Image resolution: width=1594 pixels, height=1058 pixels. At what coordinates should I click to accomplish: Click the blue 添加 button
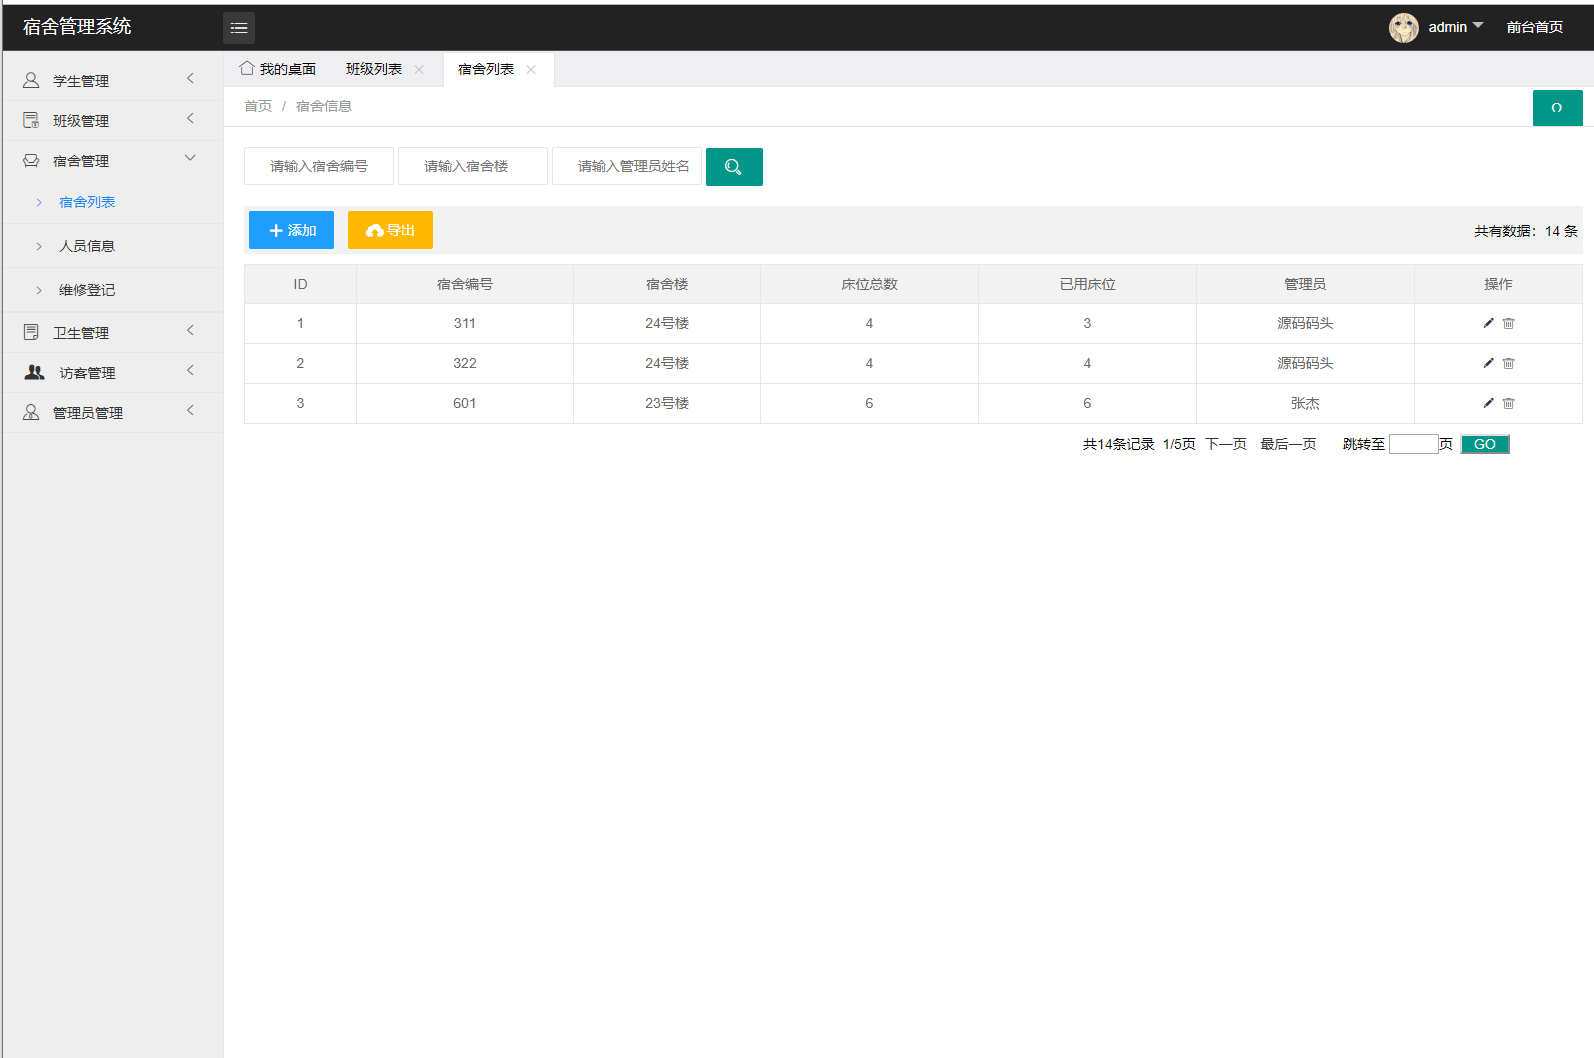291,230
